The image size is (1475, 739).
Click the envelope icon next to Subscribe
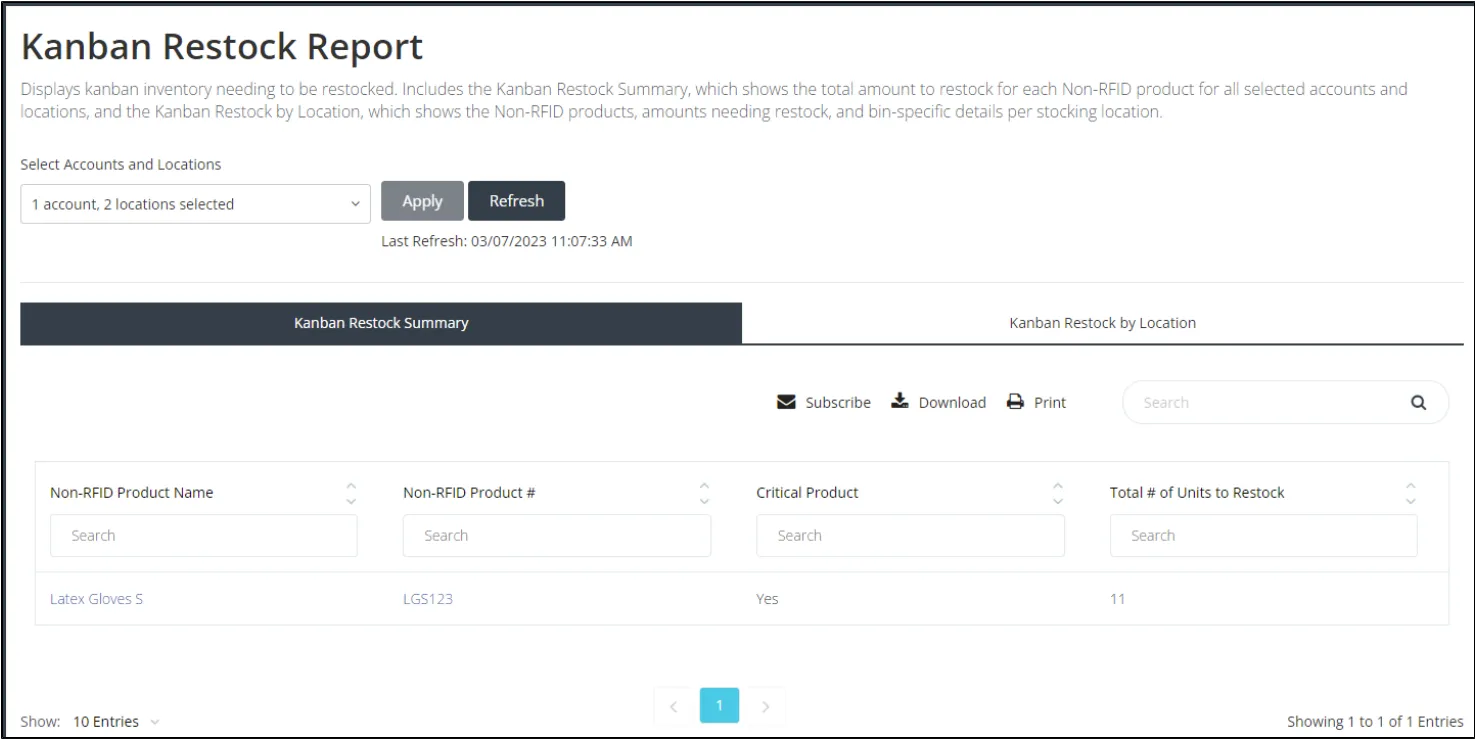(x=786, y=402)
